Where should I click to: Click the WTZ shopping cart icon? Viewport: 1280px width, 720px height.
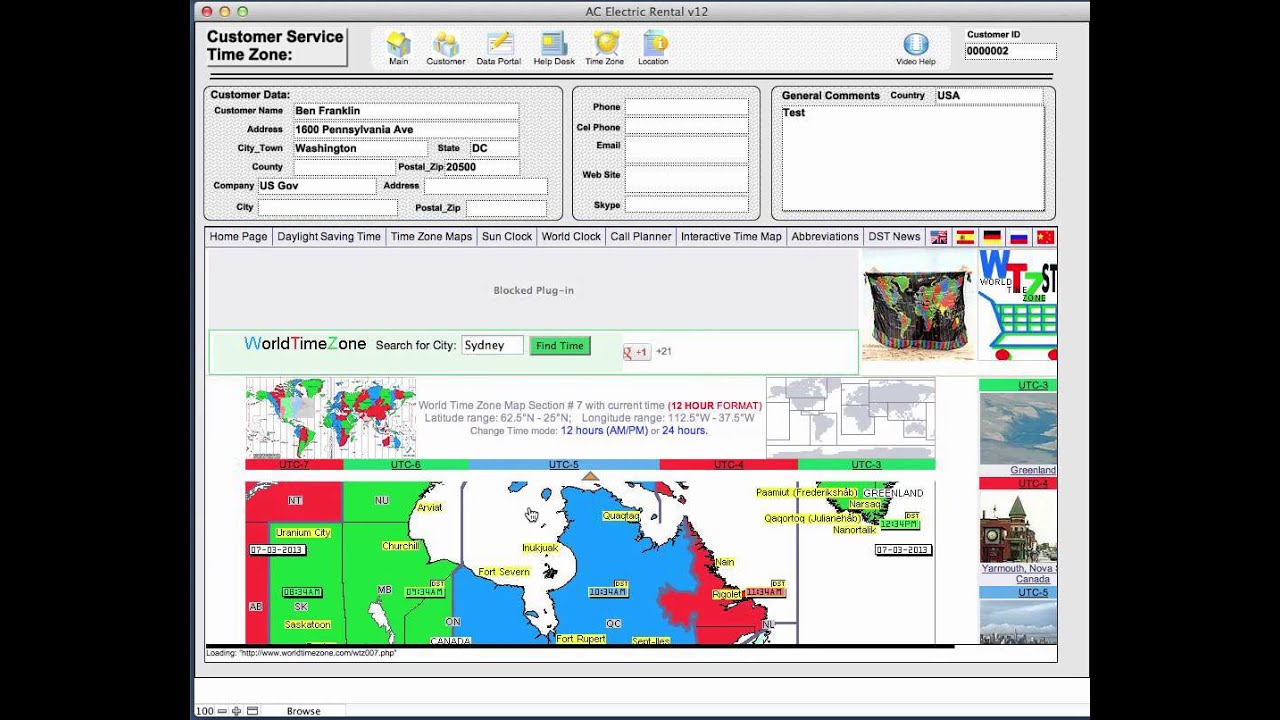pyautogui.click(x=1018, y=305)
